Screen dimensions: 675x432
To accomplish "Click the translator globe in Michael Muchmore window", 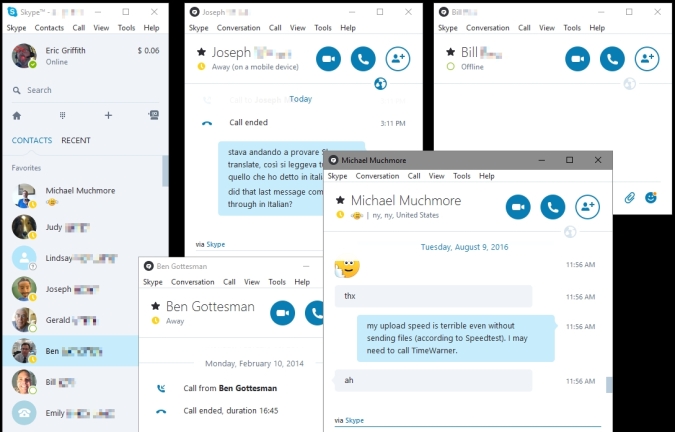I will pyautogui.click(x=570, y=232).
